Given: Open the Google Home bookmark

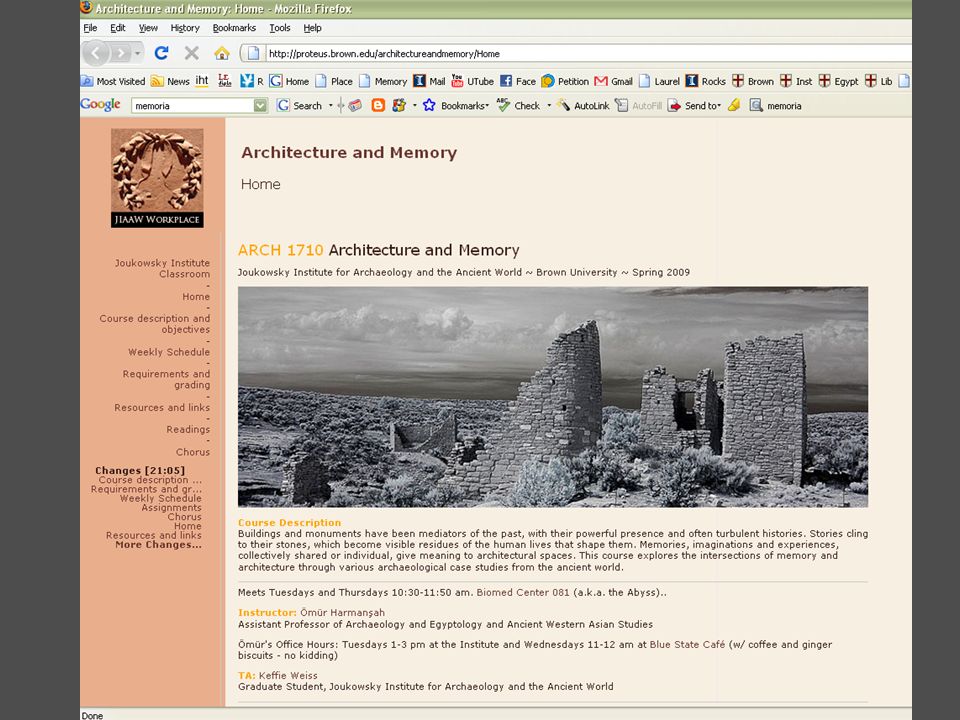Looking at the screenshot, I should tap(289, 81).
